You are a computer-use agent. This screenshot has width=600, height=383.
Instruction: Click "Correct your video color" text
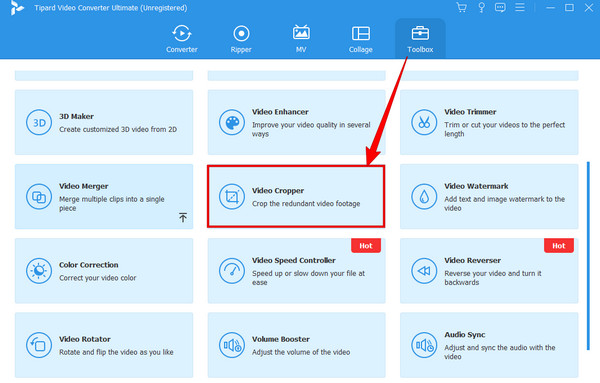coord(98,278)
